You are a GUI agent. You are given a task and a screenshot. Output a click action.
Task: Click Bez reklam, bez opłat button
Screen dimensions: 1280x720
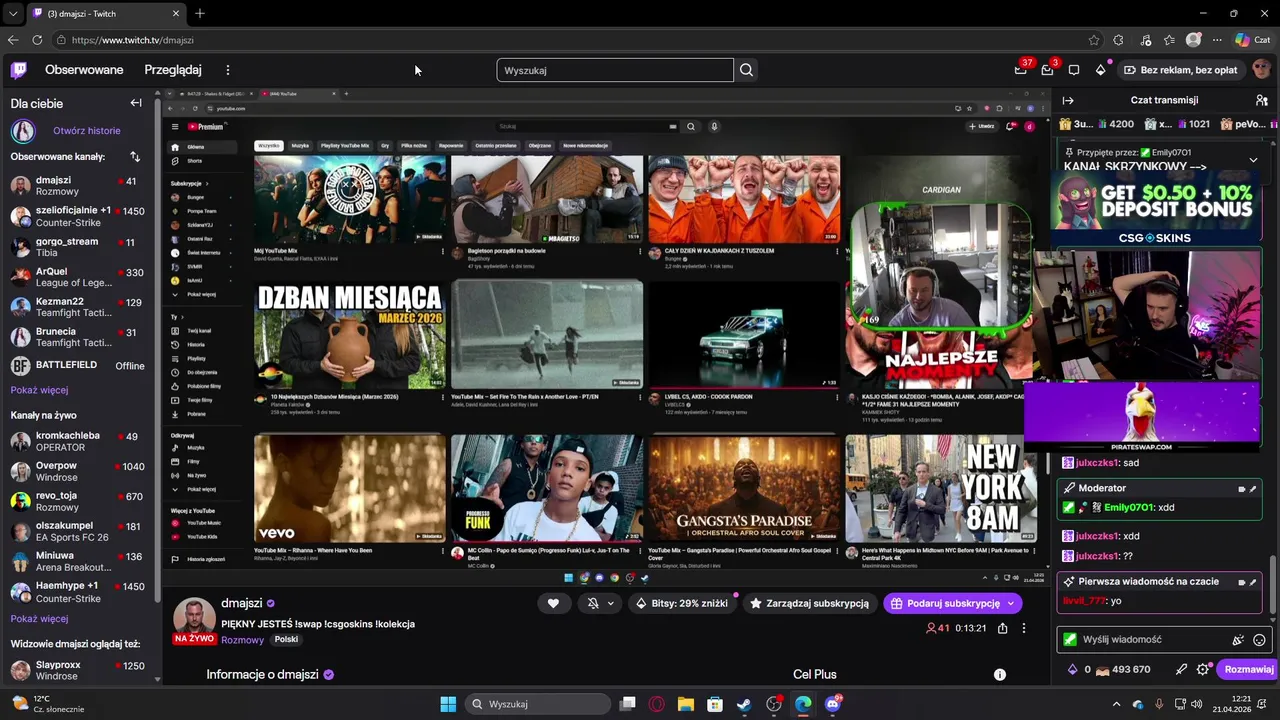tap(1181, 70)
